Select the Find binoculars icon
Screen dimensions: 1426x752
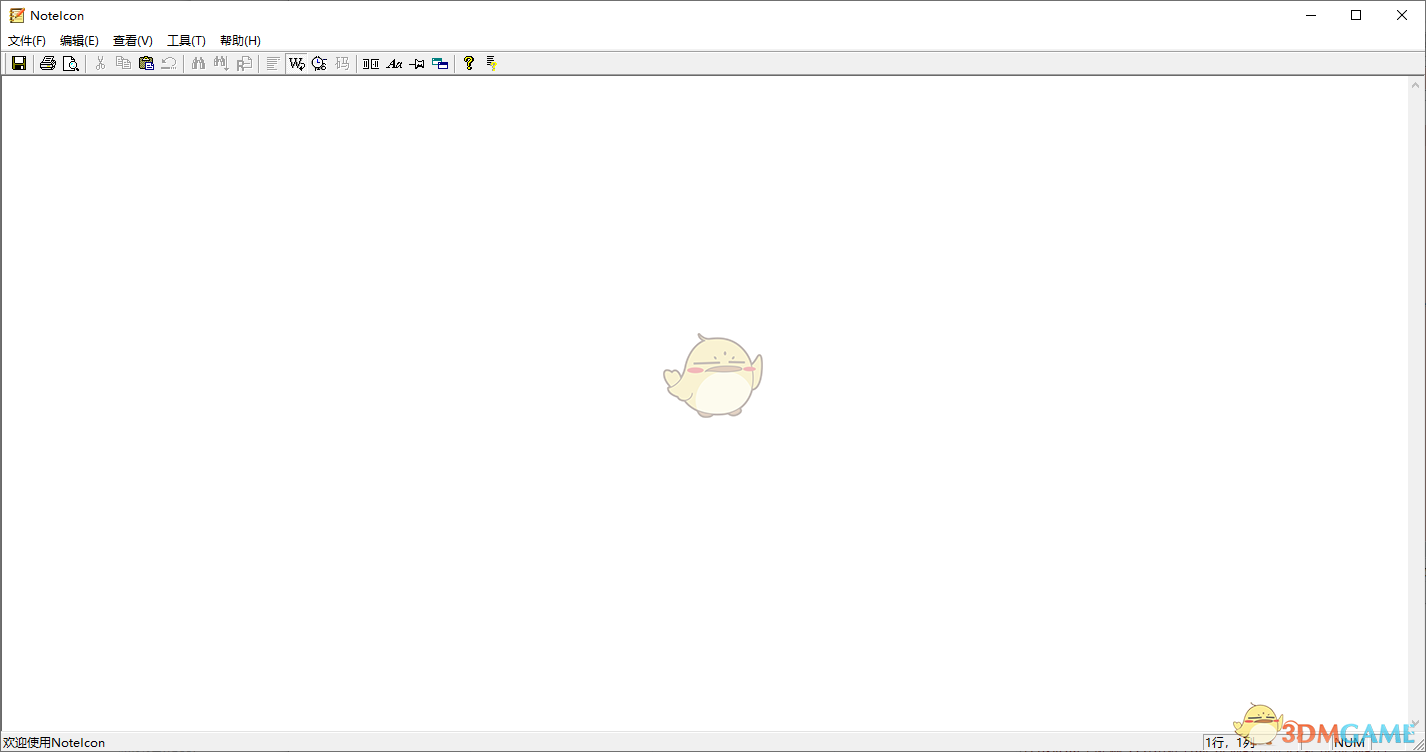pos(197,63)
